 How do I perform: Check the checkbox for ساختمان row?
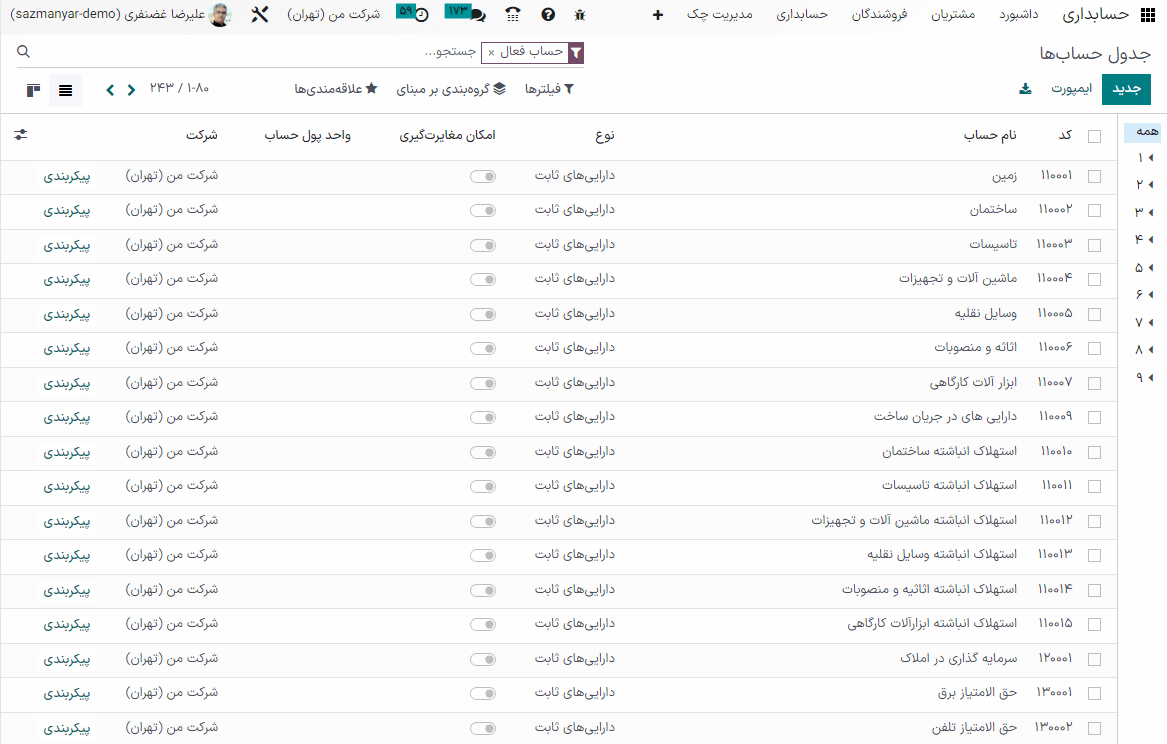(1094, 211)
